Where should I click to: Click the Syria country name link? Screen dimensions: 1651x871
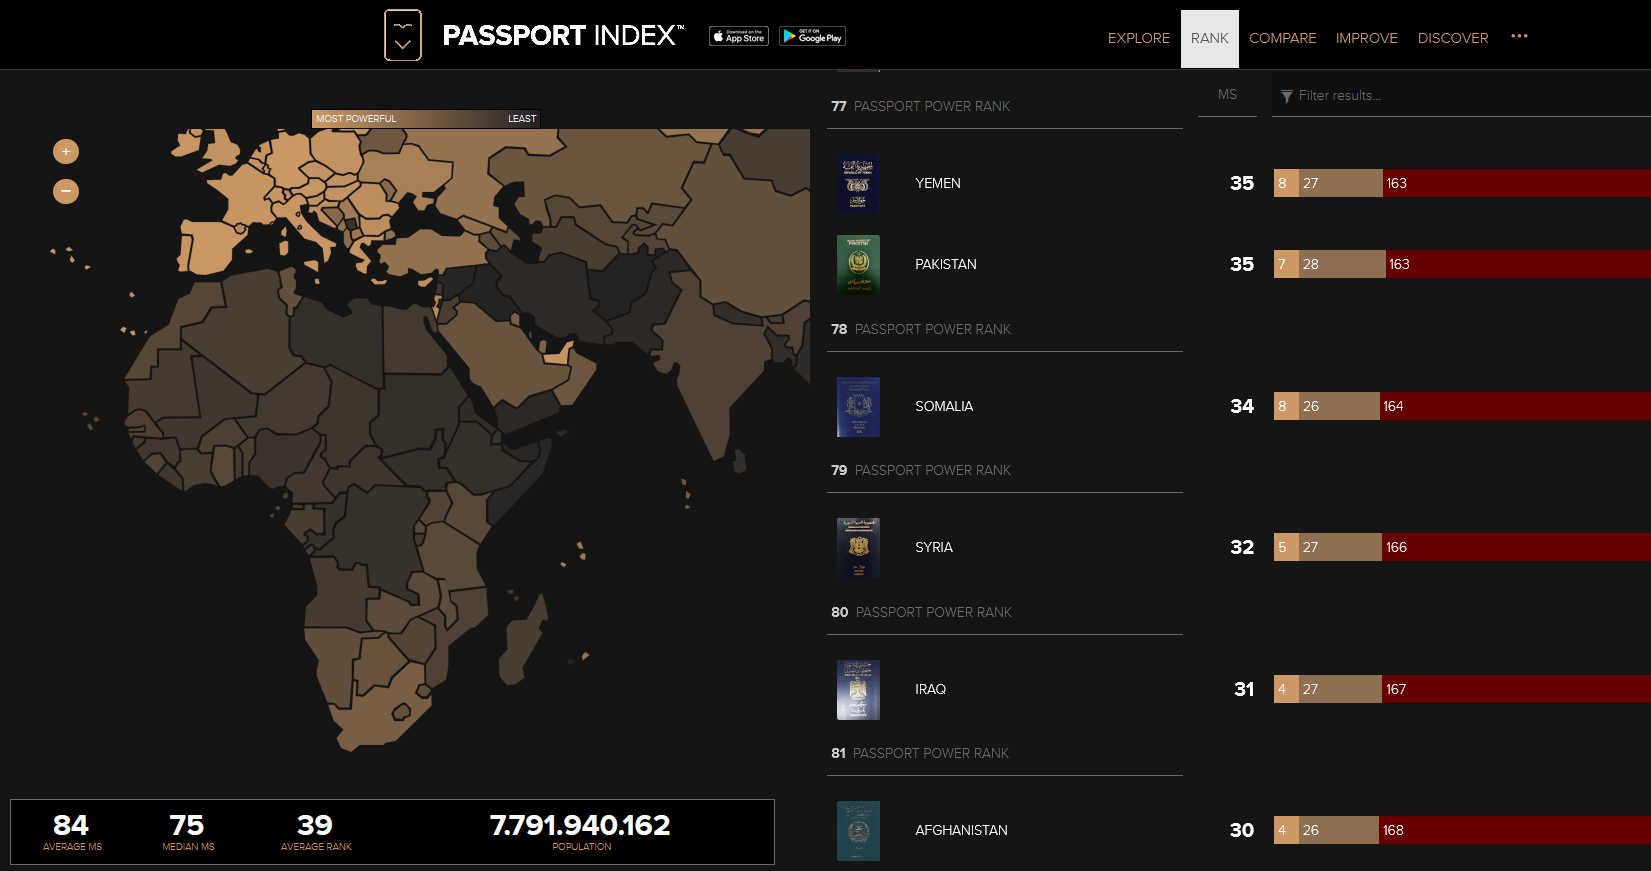click(933, 548)
